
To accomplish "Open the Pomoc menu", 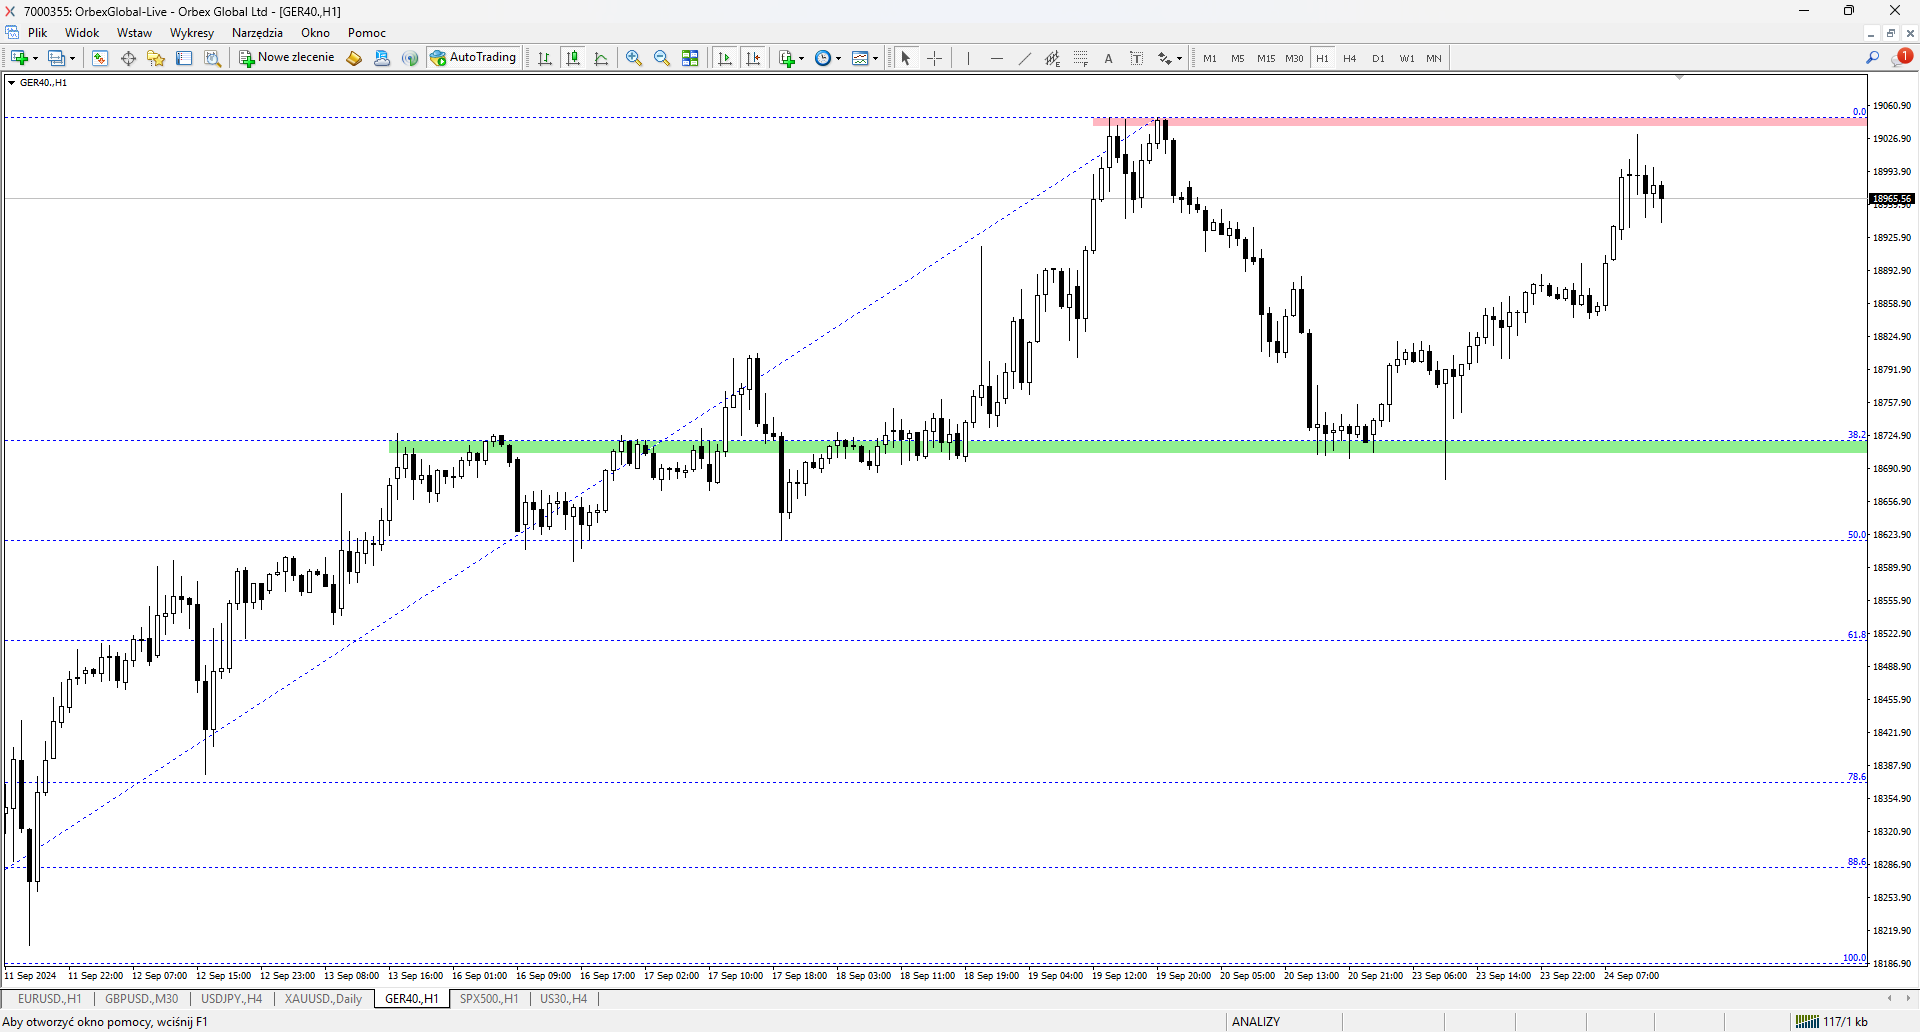I will tap(367, 33).
